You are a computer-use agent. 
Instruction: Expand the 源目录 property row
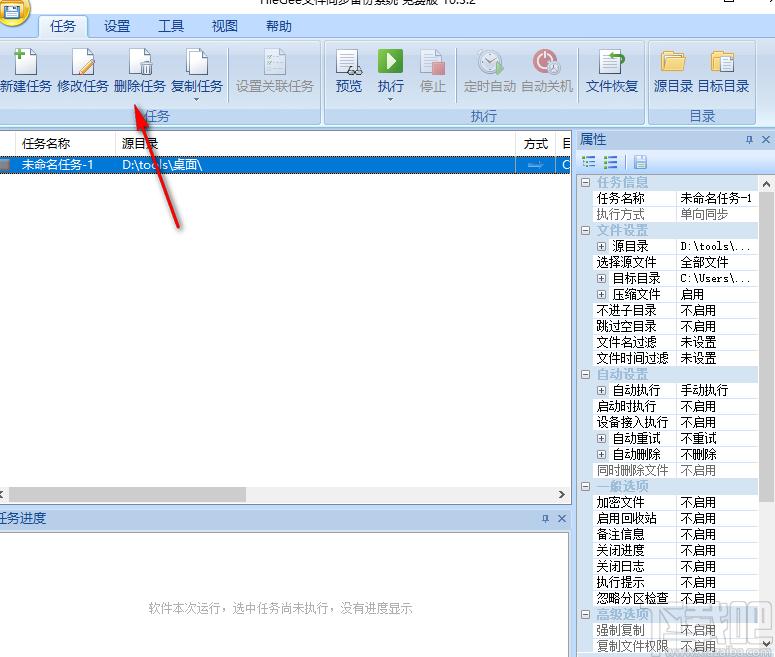pyautogui.click(x=601, y=246)
